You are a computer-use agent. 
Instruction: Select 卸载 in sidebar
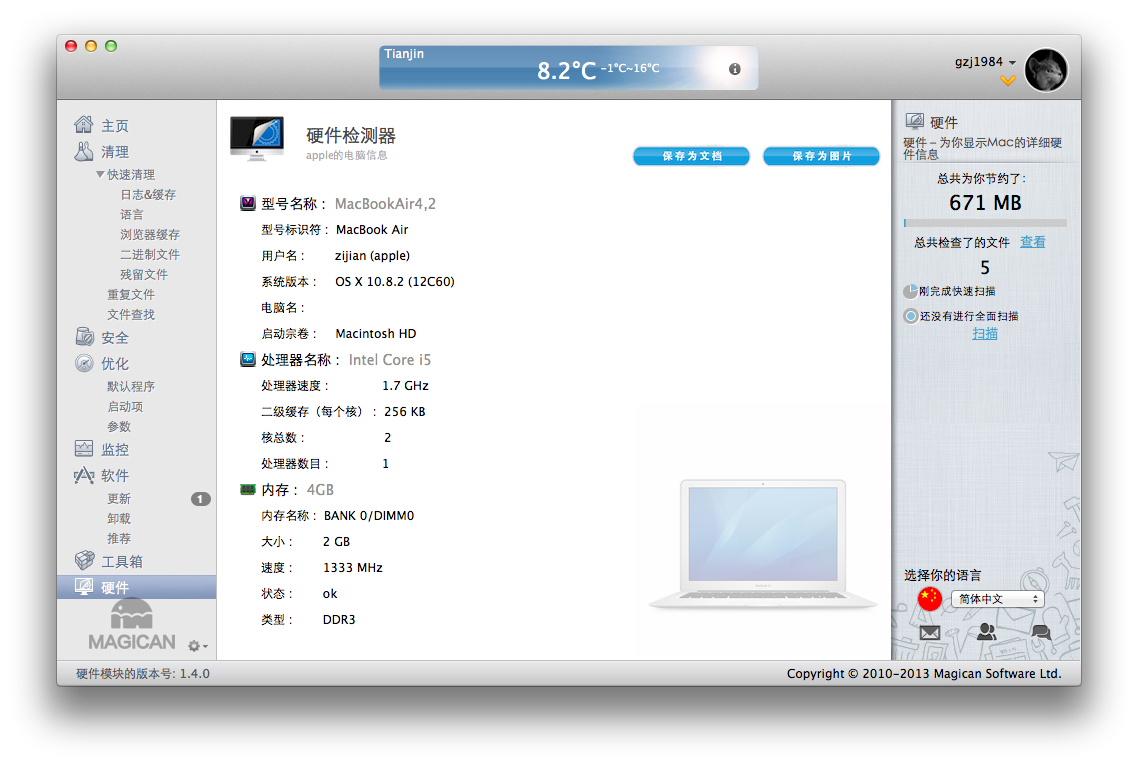coord(119,518)
